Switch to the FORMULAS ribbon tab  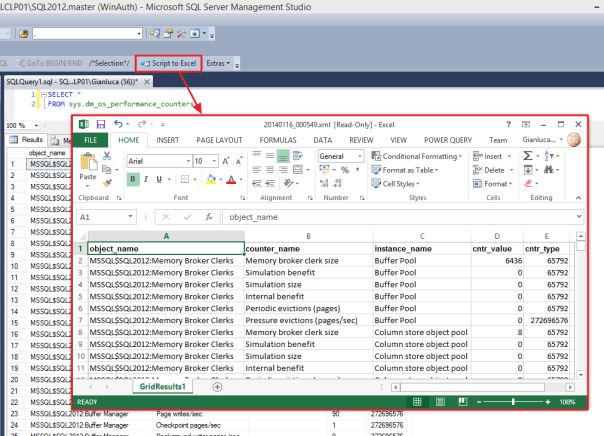coord(278,140)
